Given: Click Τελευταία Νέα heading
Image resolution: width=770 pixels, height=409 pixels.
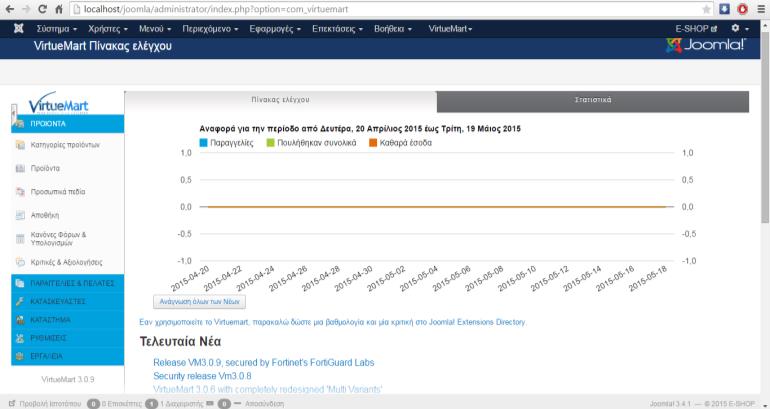Looking at the screenshot, I should 180,341.
